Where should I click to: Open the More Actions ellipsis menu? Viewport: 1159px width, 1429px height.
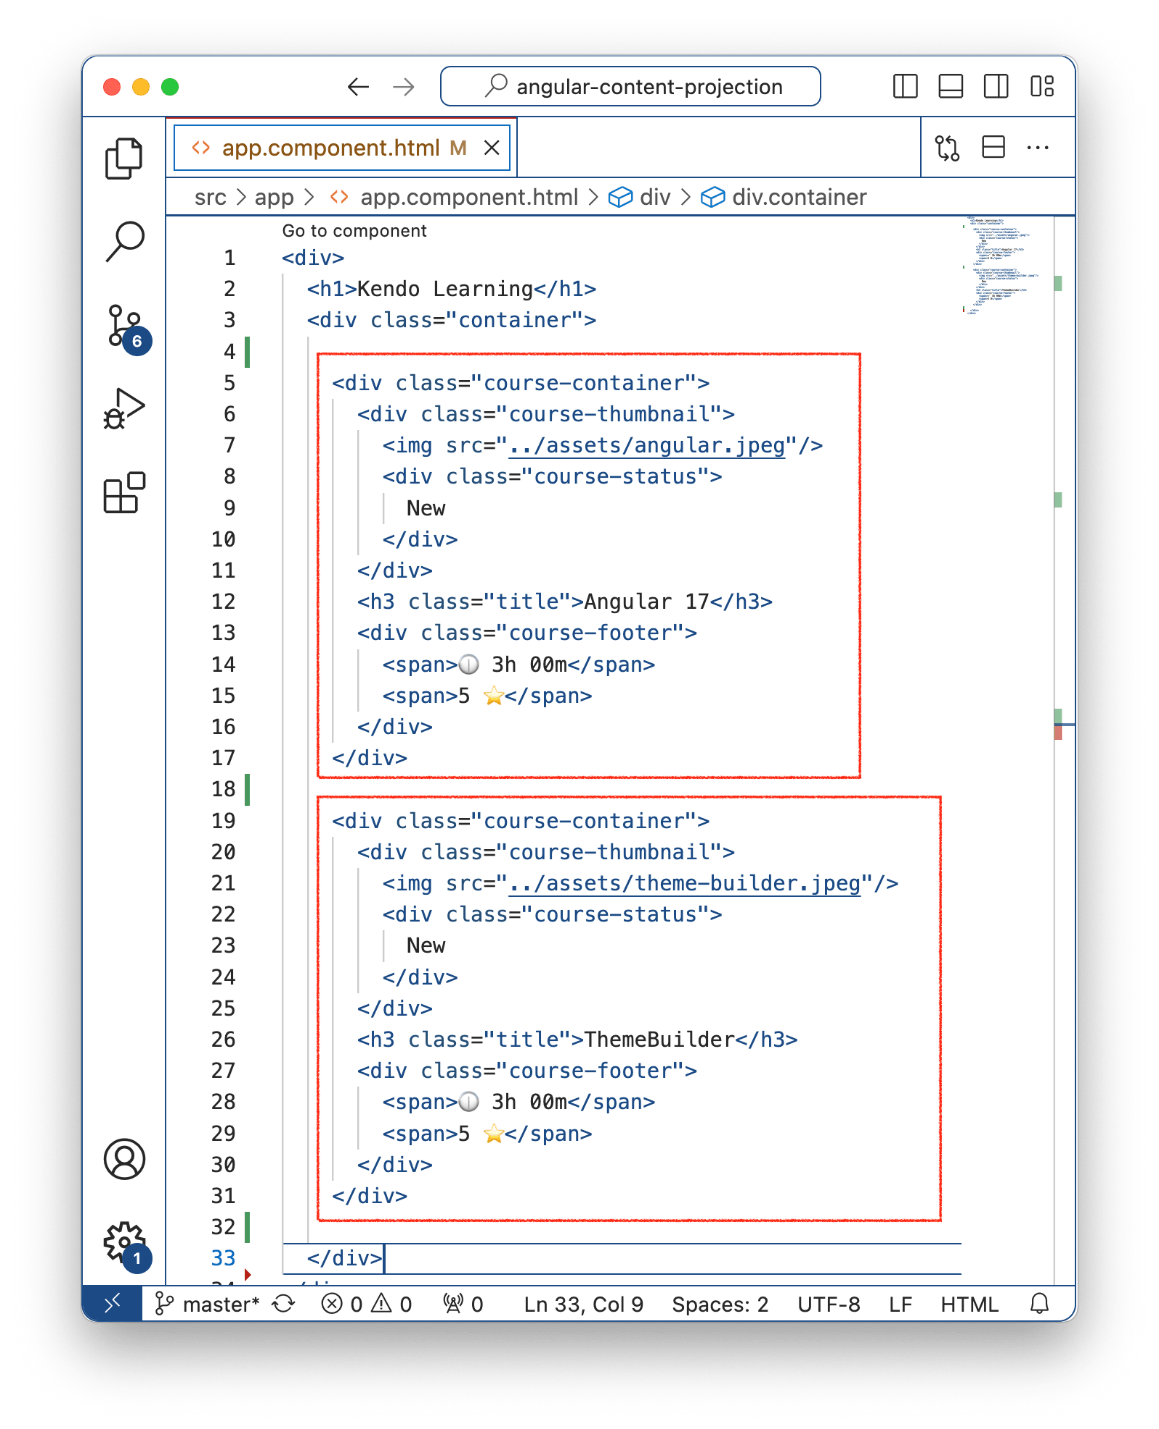tap(1038, 148)
